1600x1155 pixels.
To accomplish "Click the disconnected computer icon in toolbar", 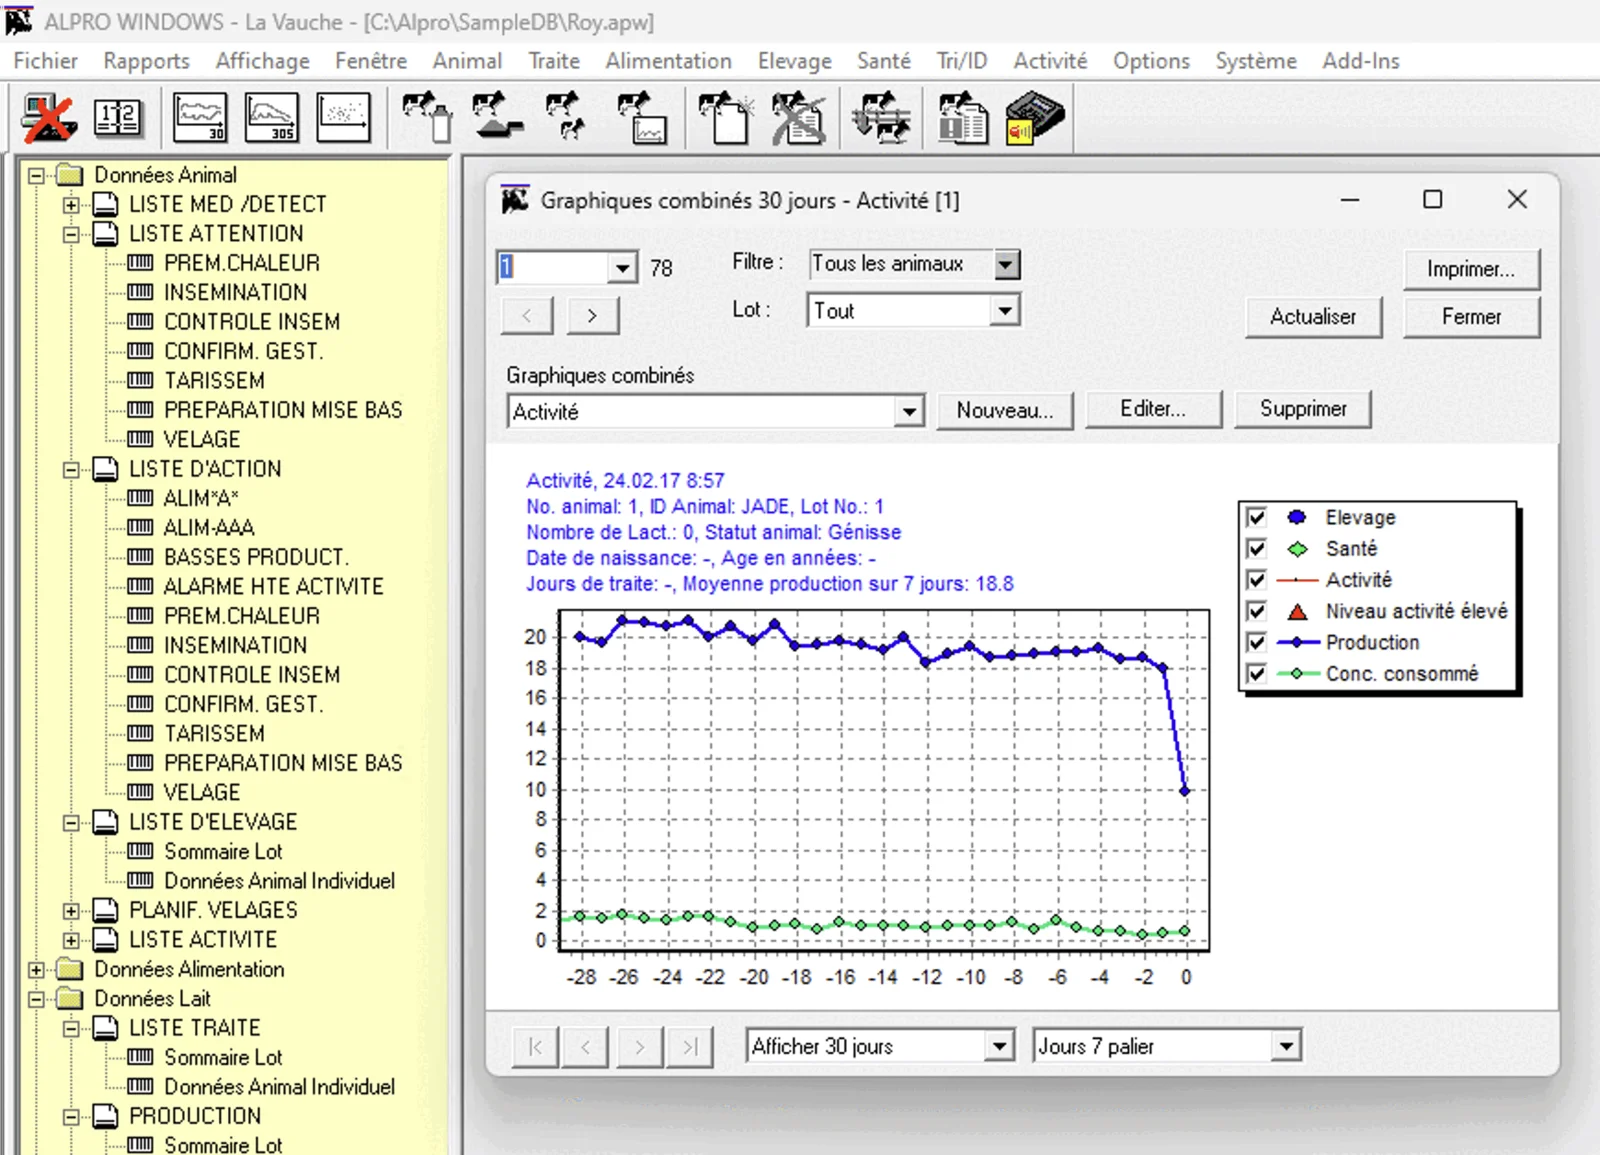I will 49,118.
